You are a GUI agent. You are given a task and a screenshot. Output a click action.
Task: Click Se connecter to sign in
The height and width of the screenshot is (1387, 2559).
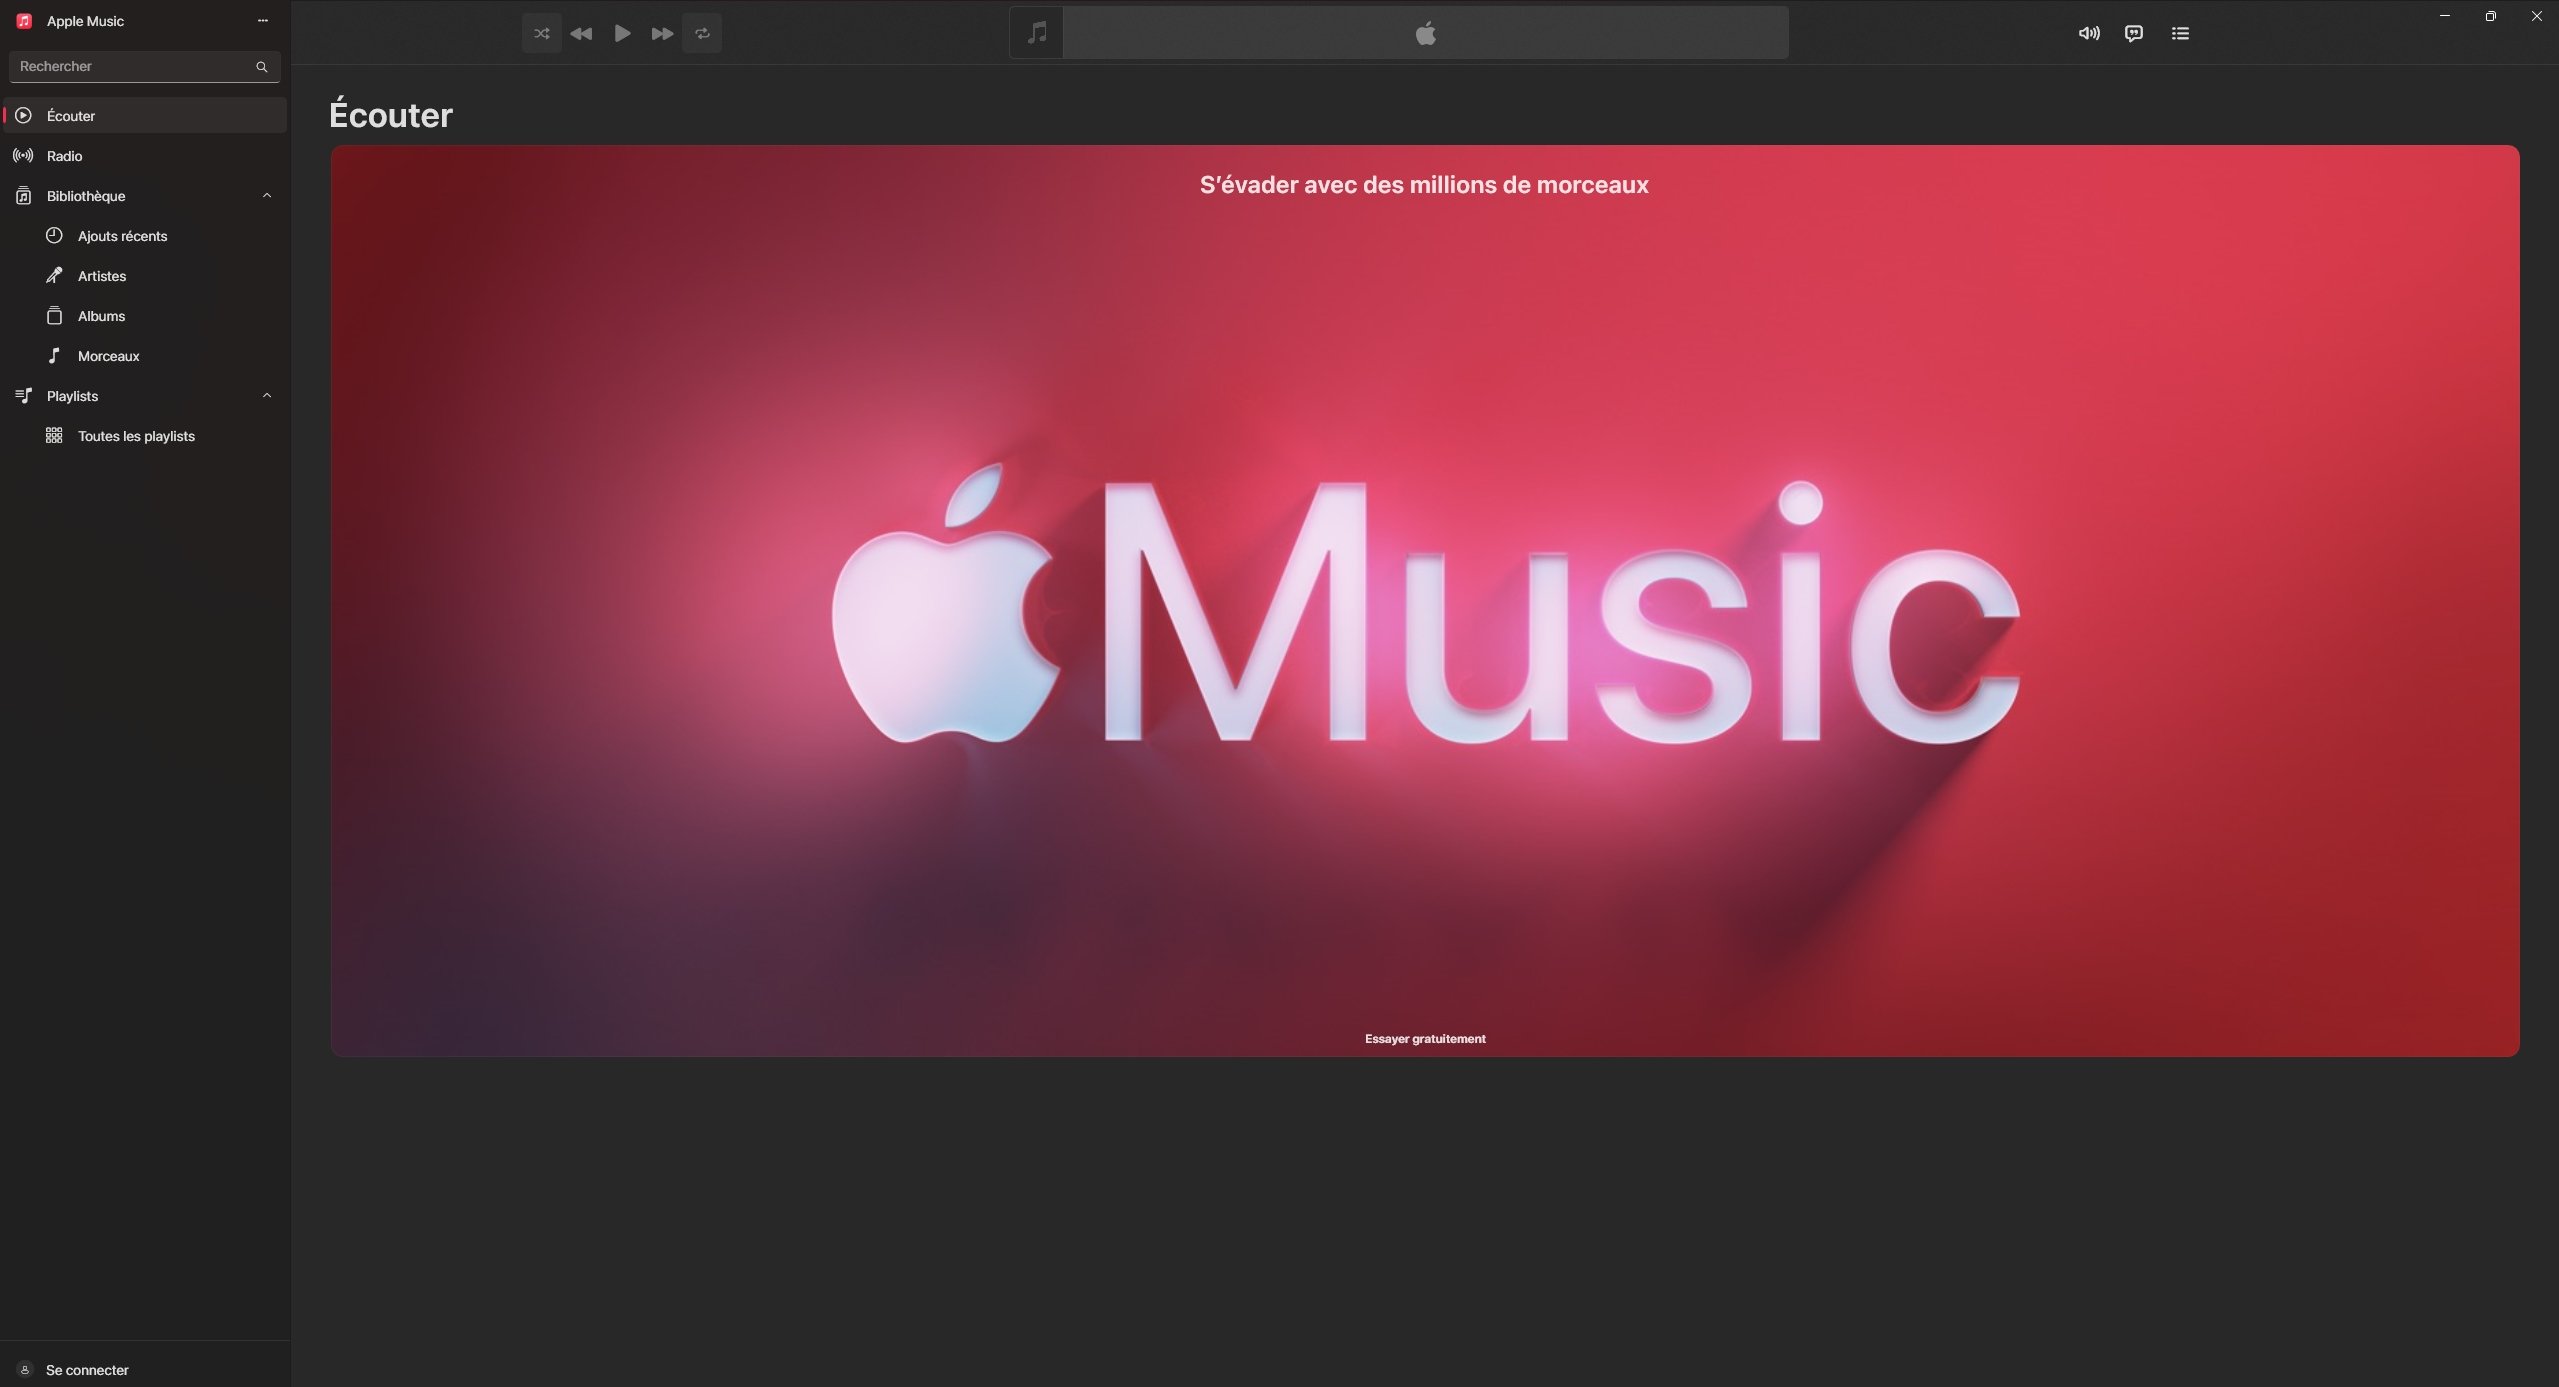[x=86, y=1369]
